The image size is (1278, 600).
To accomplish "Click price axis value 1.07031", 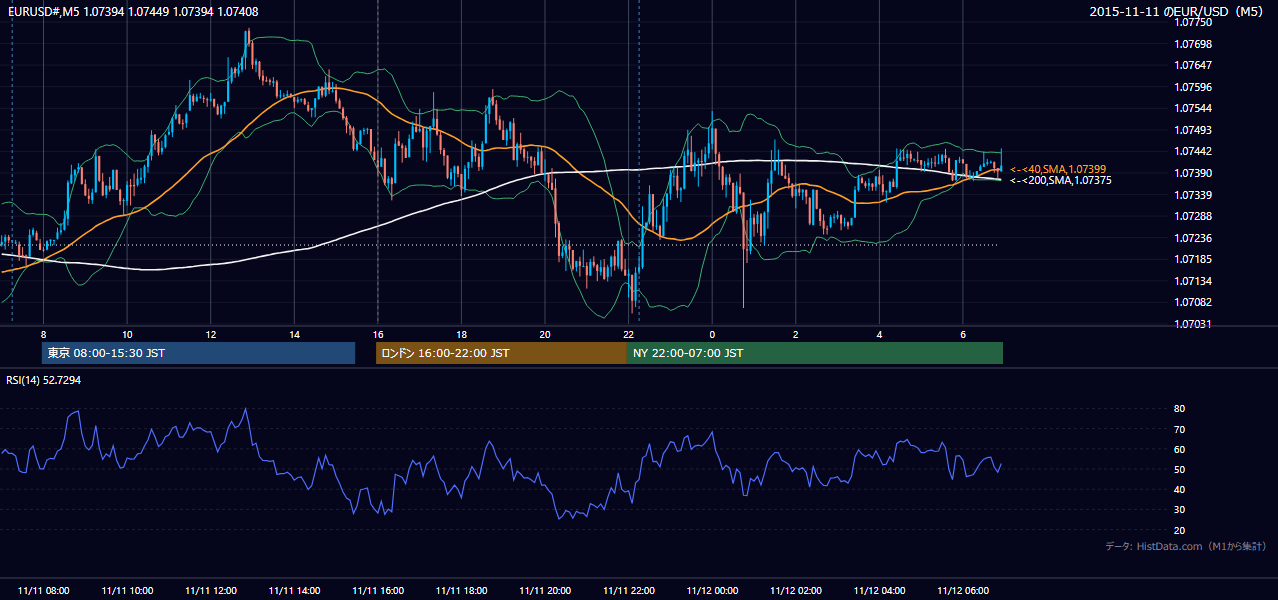I will tap(1195, 324).
